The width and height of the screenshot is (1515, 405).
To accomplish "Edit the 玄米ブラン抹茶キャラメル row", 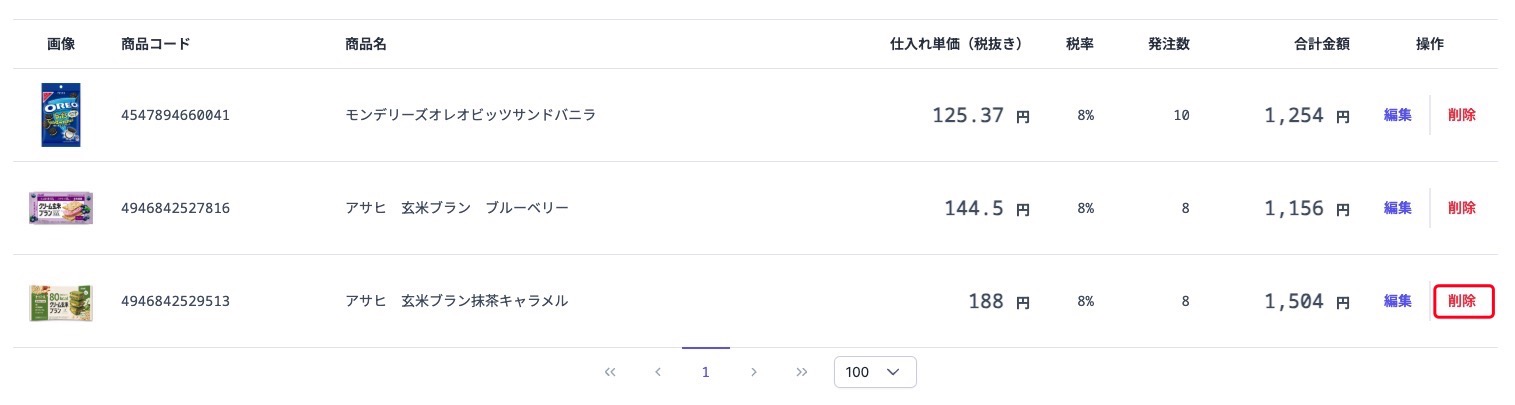I will tap(1397, 301).
